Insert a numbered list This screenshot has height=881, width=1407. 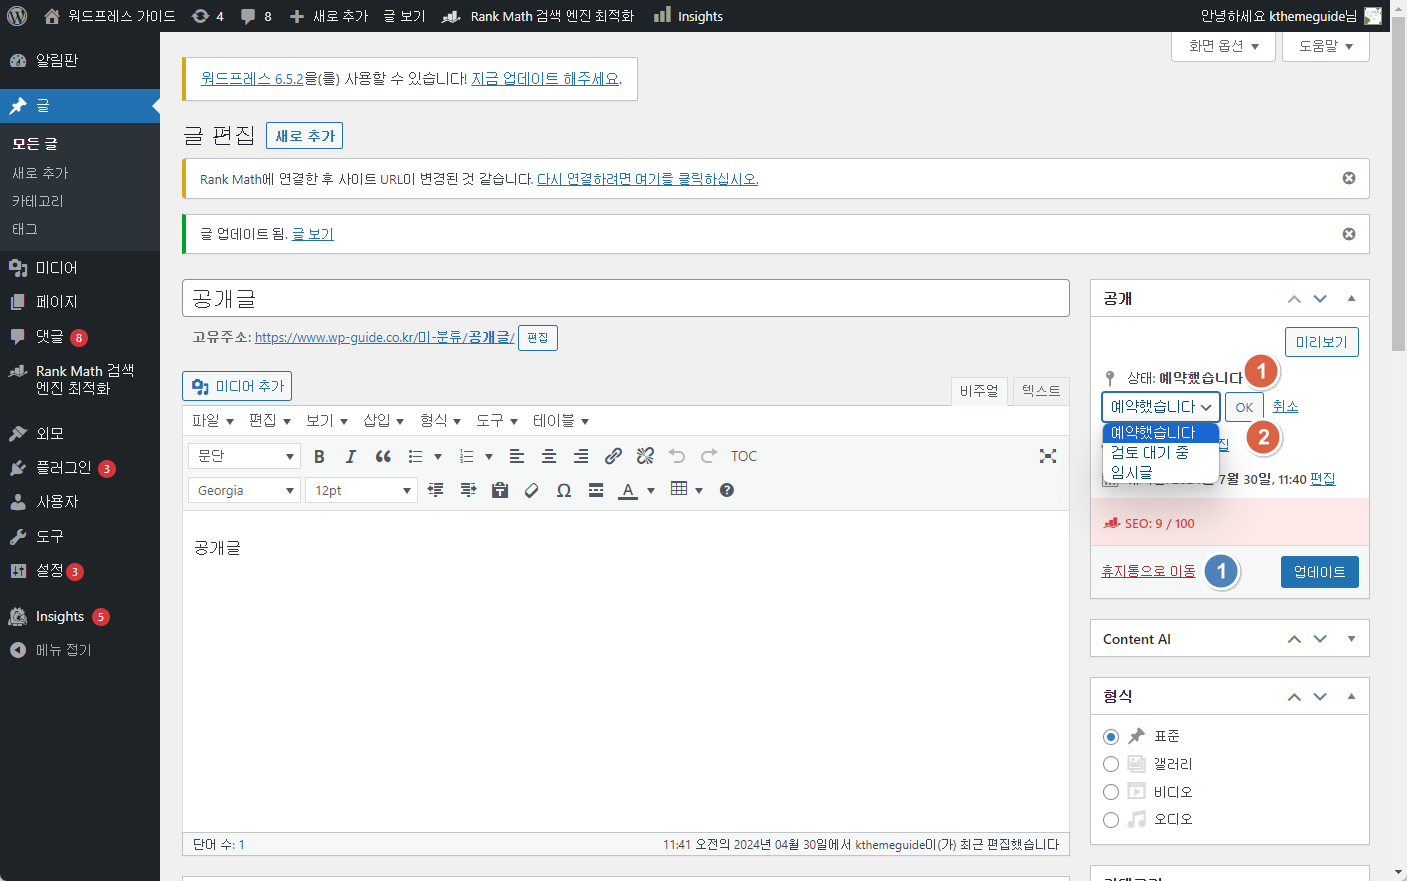tap(466, 456)
